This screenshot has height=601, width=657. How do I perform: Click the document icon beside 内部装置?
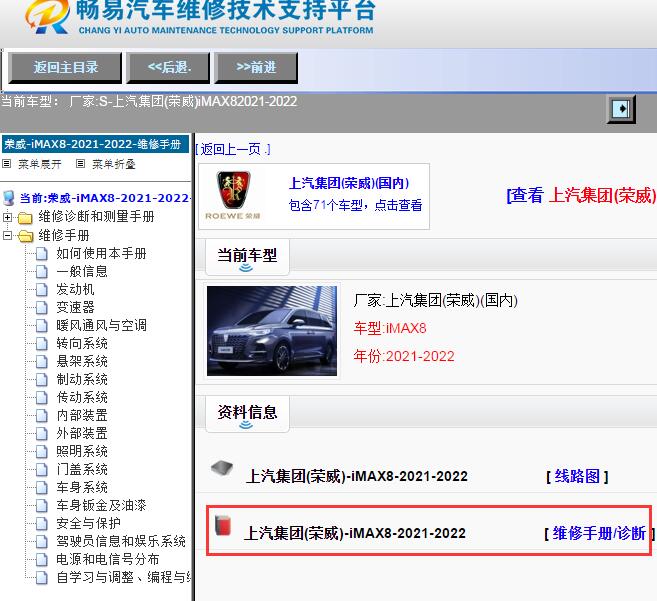[x=41, y=415]
